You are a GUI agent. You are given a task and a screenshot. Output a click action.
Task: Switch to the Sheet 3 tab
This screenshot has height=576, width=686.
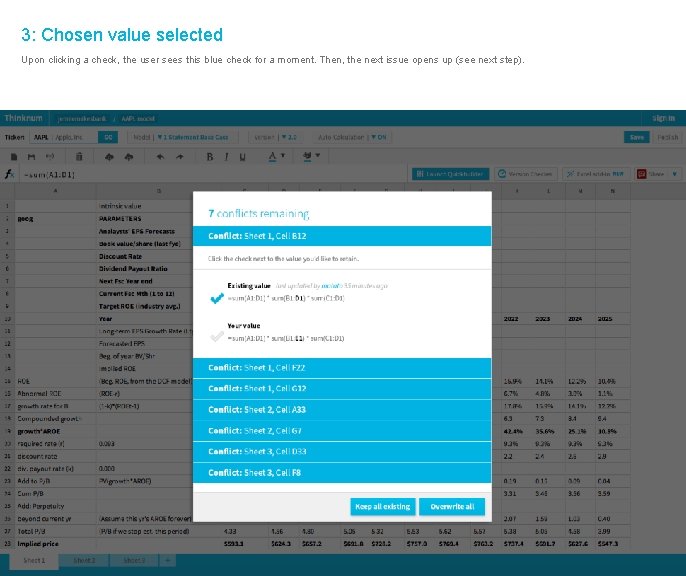click(134, 561)
